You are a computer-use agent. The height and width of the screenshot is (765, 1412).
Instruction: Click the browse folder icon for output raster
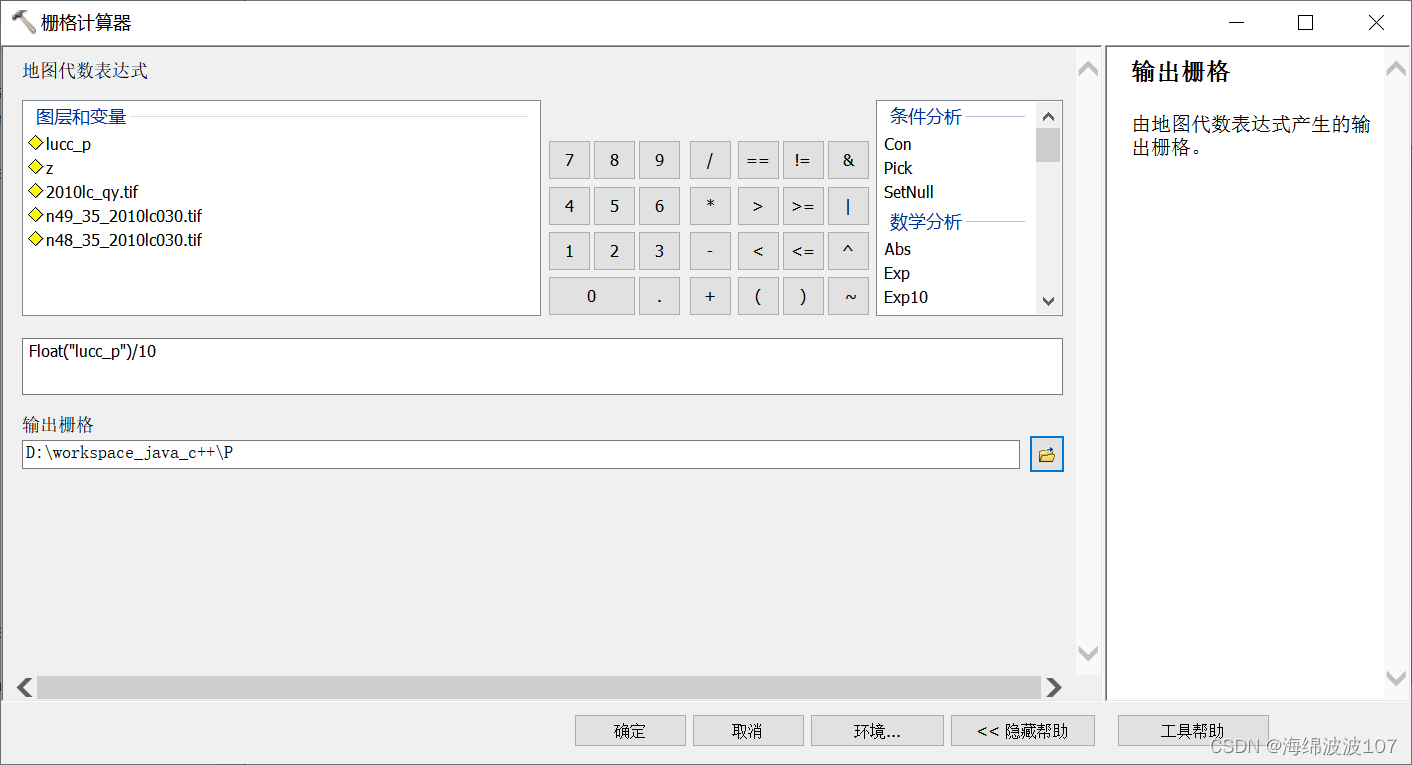[x=1047, y=454]
